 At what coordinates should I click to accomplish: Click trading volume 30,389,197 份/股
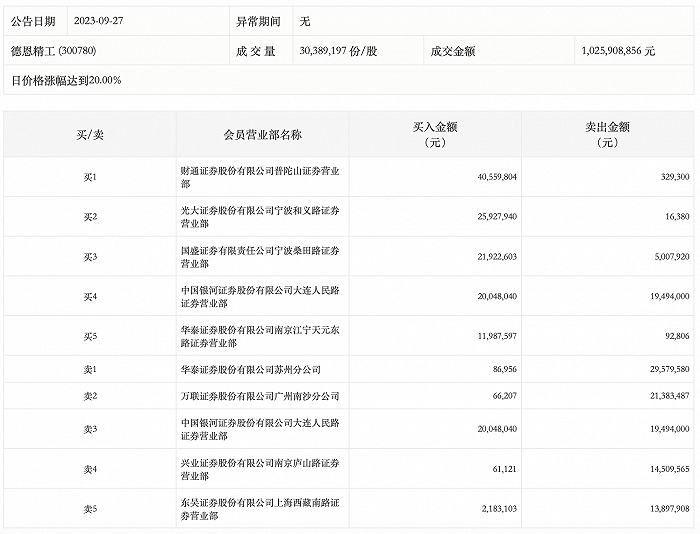338,51
